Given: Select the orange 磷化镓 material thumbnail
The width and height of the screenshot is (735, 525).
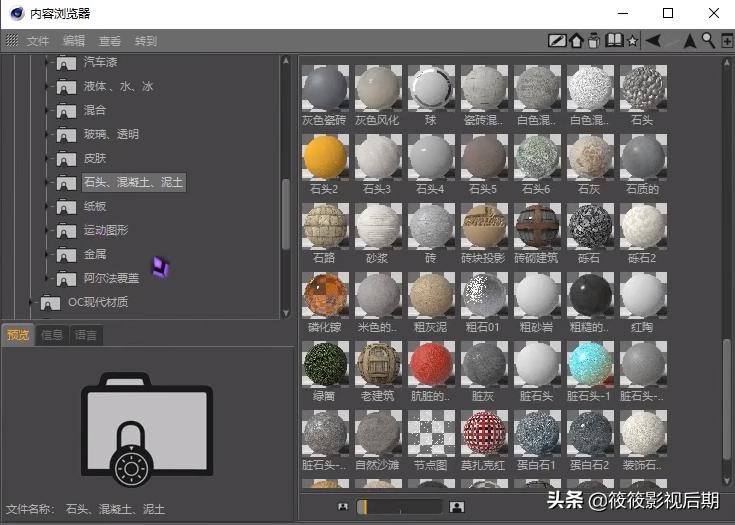Looking at the screenshot, I should point(325,295).
